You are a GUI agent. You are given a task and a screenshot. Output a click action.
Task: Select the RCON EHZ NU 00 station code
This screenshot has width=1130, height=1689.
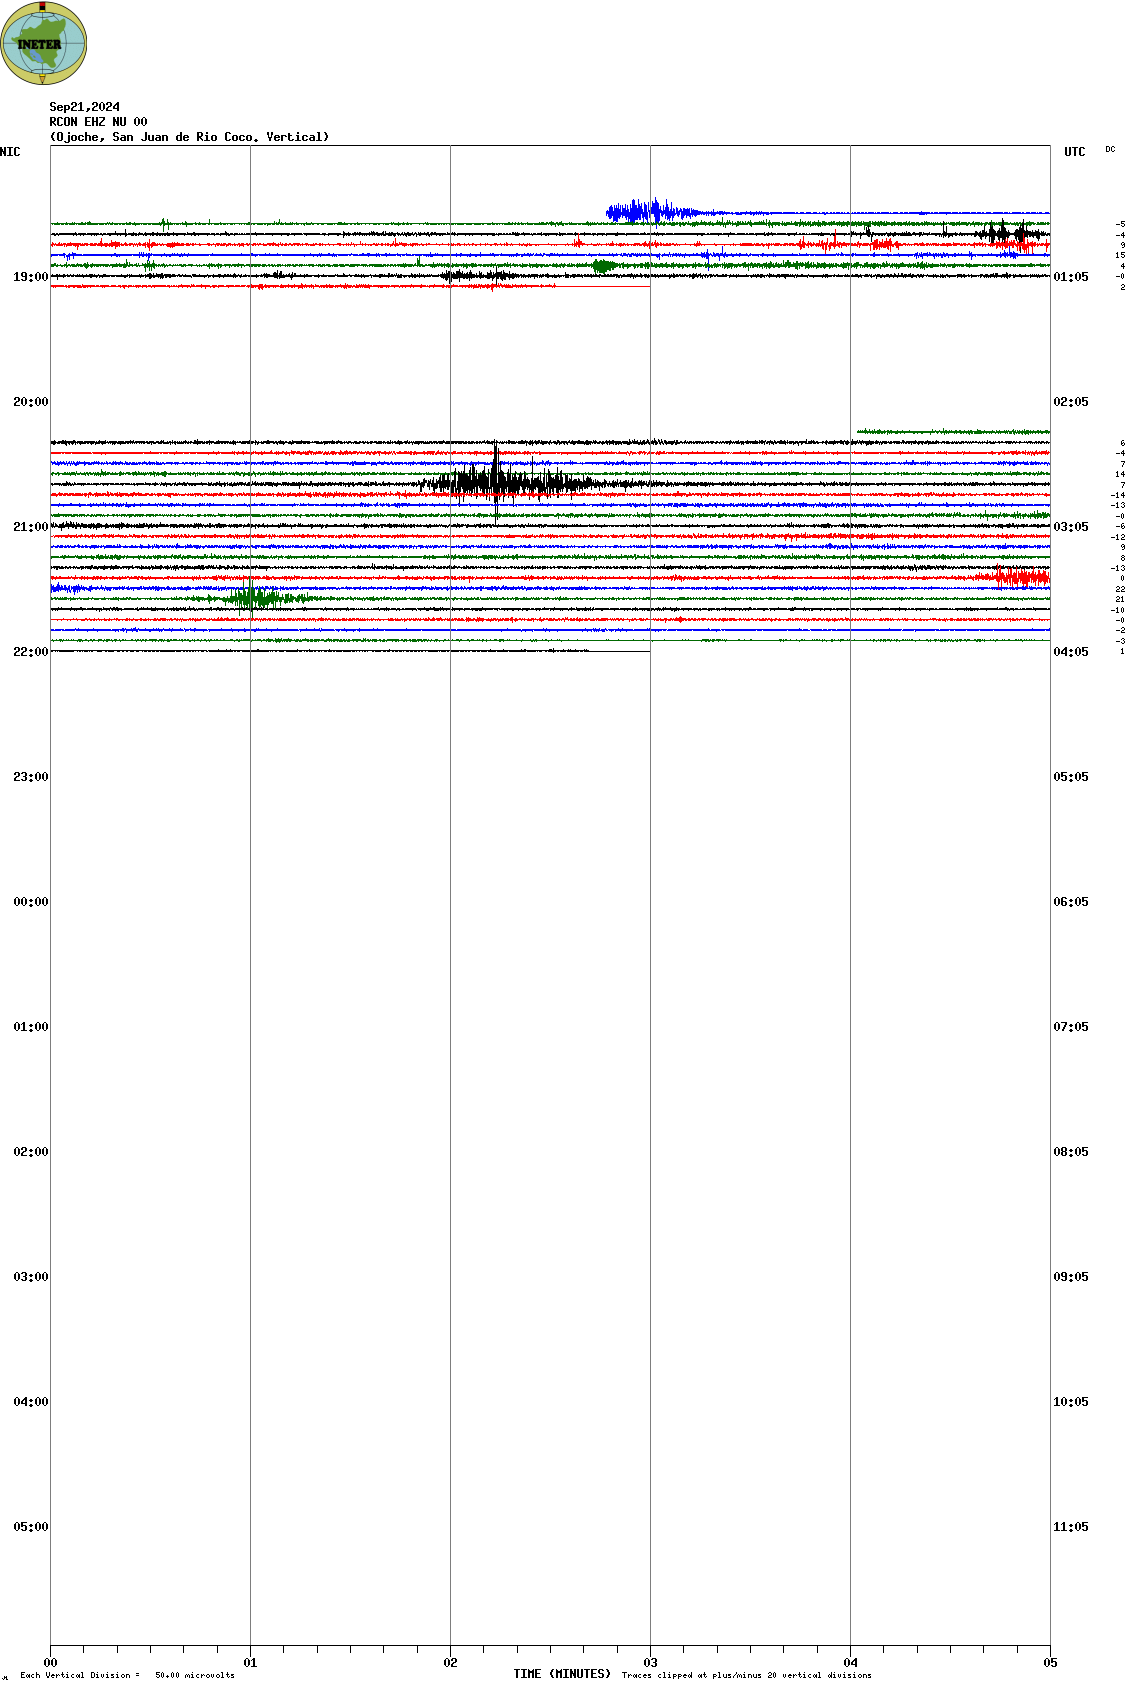[x=98, y=122]
